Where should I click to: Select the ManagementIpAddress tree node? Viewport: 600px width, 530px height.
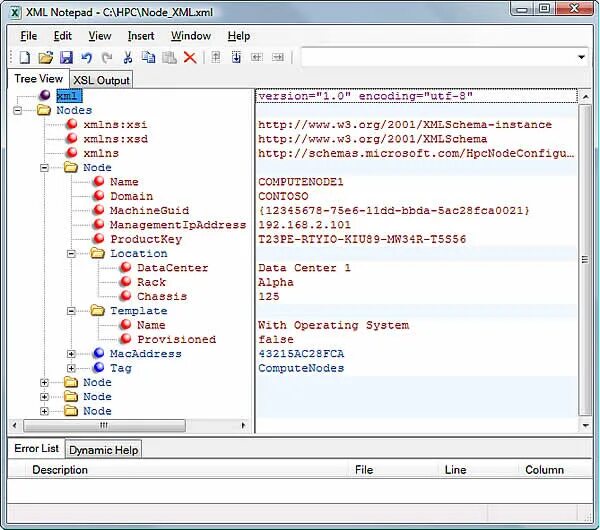pos(178,225)
